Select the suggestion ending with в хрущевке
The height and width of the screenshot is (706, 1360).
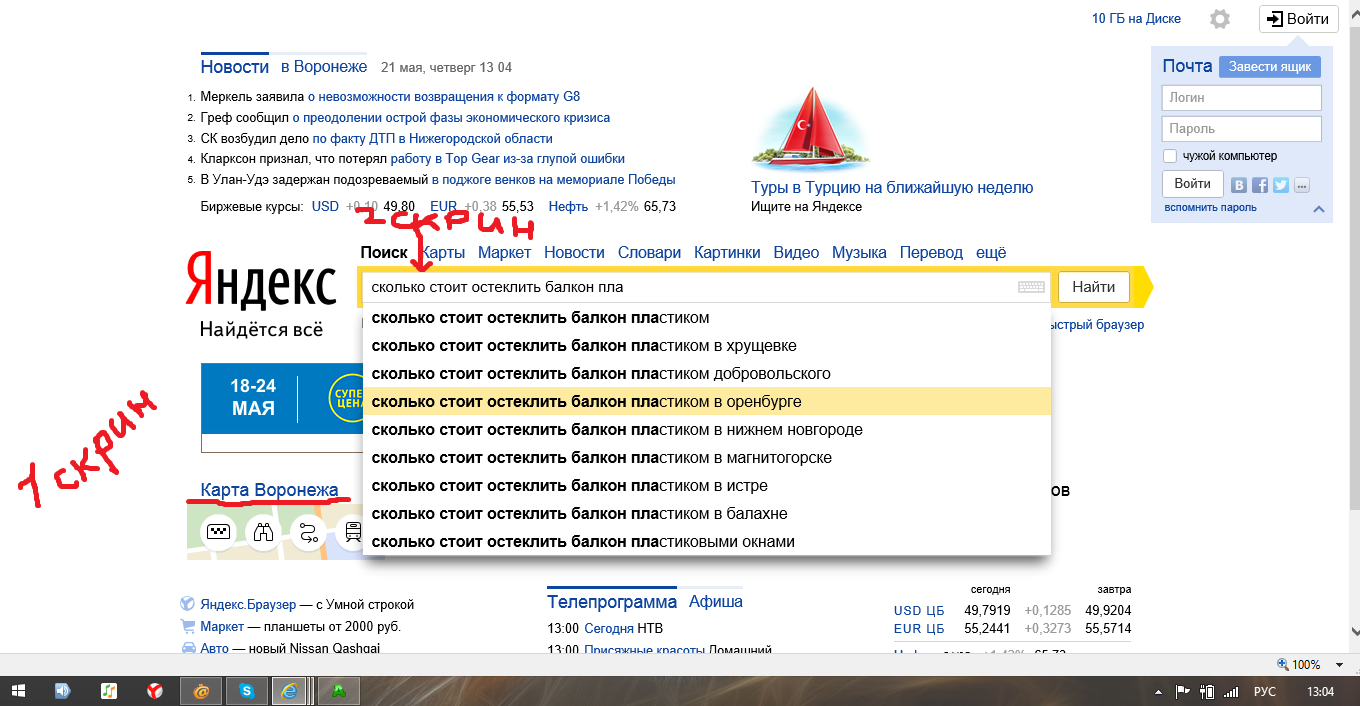[x=707, y=346]
